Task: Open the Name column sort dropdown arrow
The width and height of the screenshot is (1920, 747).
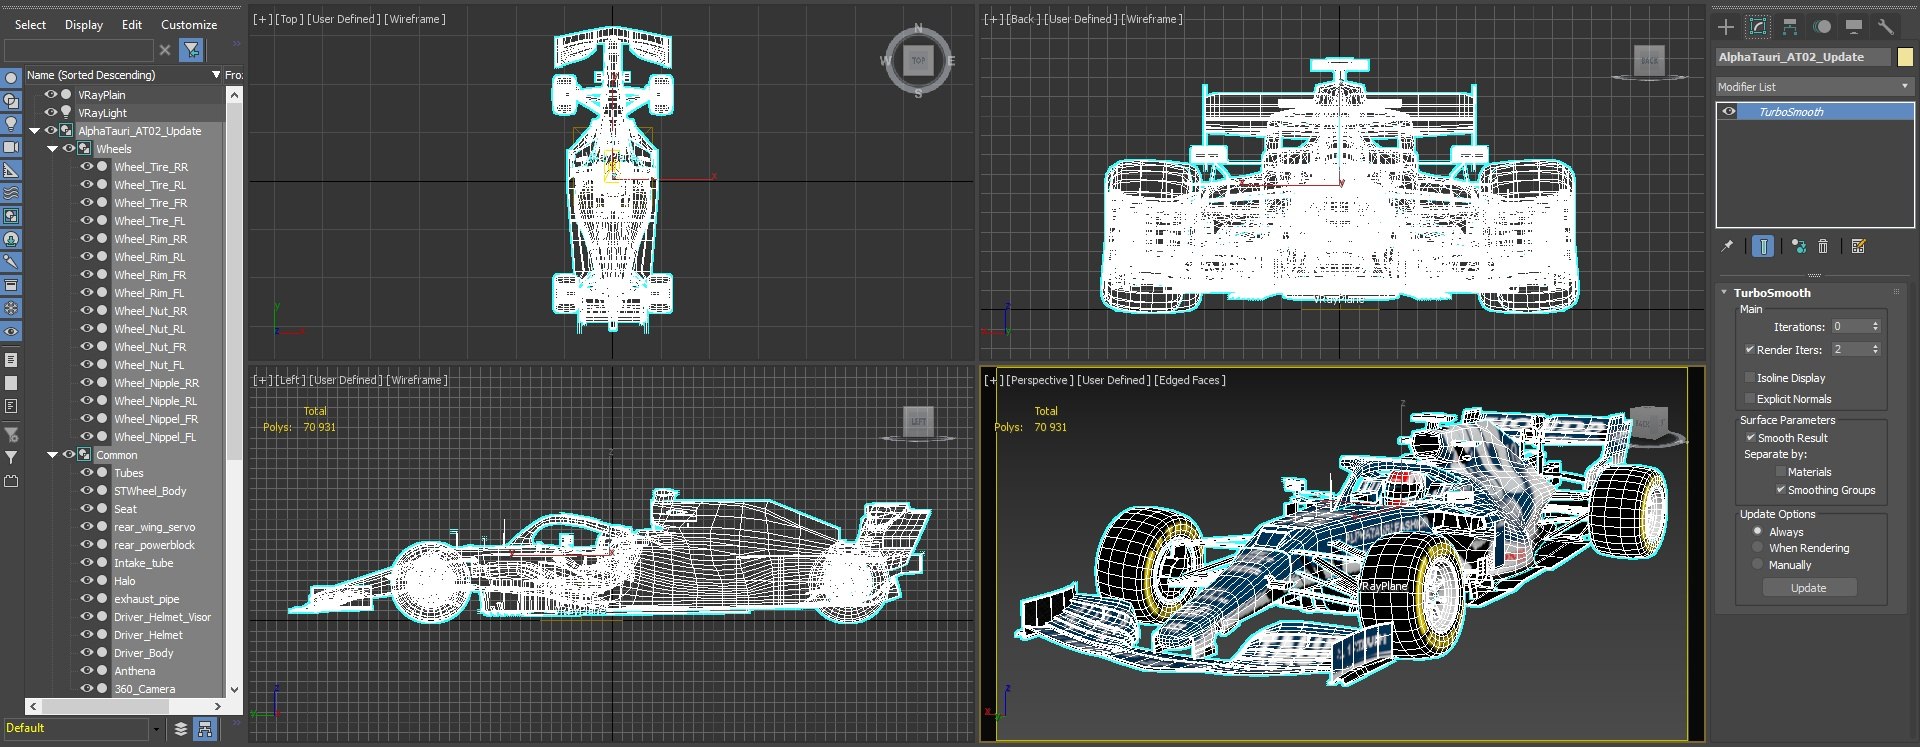Action: pyautogui.click(x=216, y=75)
